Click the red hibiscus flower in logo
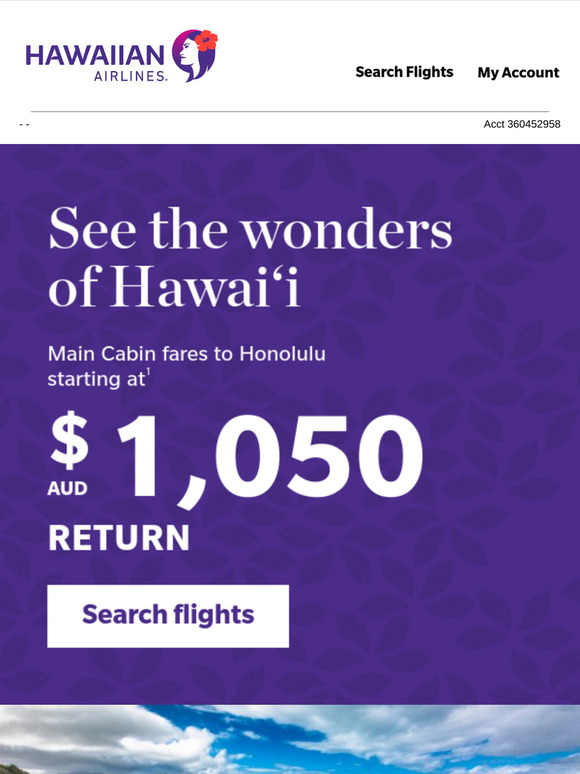 pos(206,40)
